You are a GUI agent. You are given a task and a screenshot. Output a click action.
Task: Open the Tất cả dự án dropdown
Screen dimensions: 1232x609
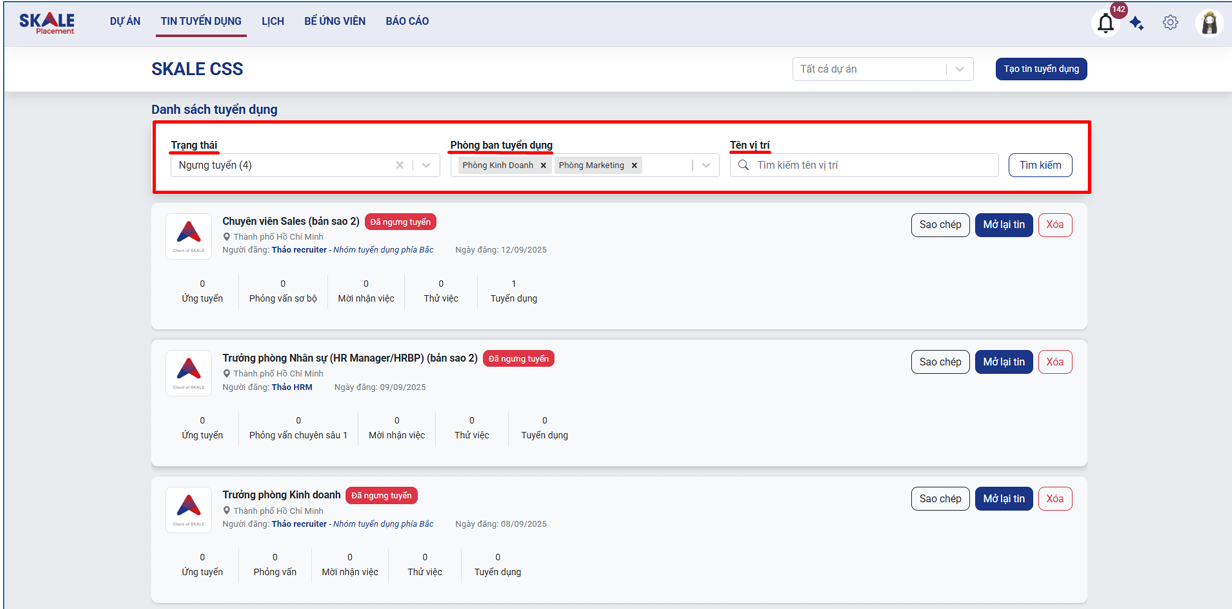pyautogui.click(x=959, y=69)
